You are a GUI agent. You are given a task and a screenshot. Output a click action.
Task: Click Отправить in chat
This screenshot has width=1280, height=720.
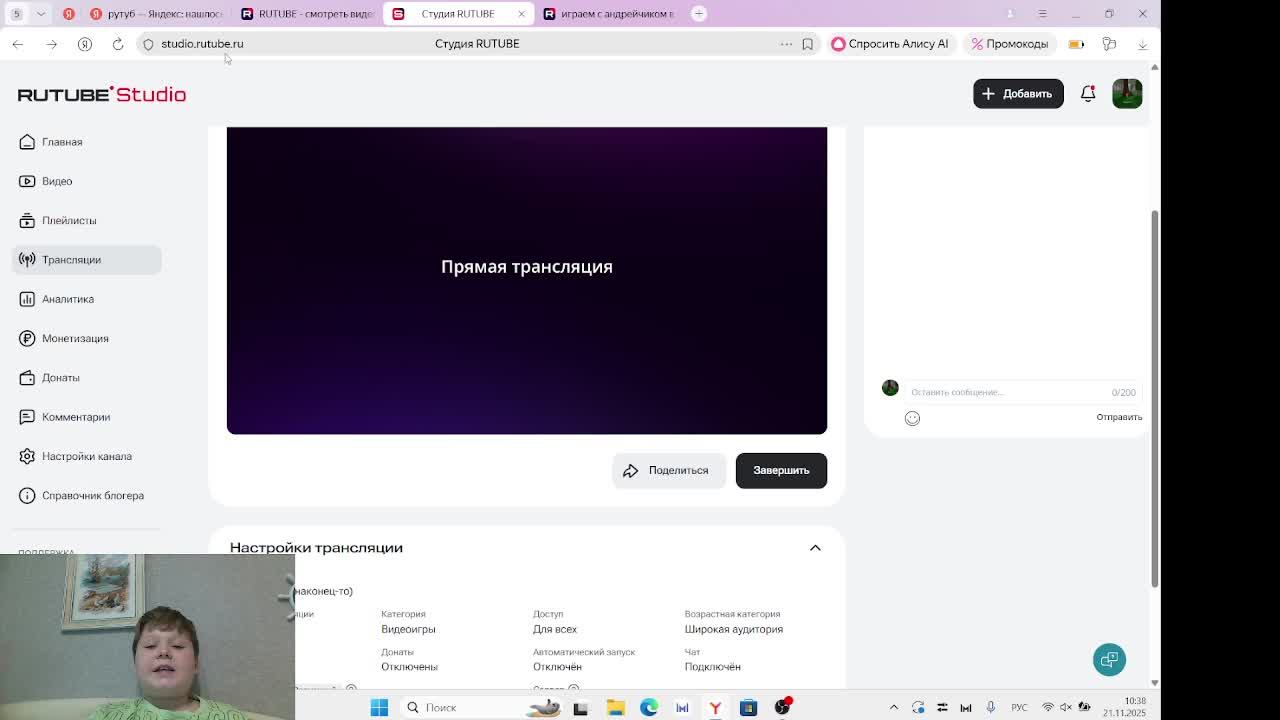pyautogui.click(x=1119, y=417)
